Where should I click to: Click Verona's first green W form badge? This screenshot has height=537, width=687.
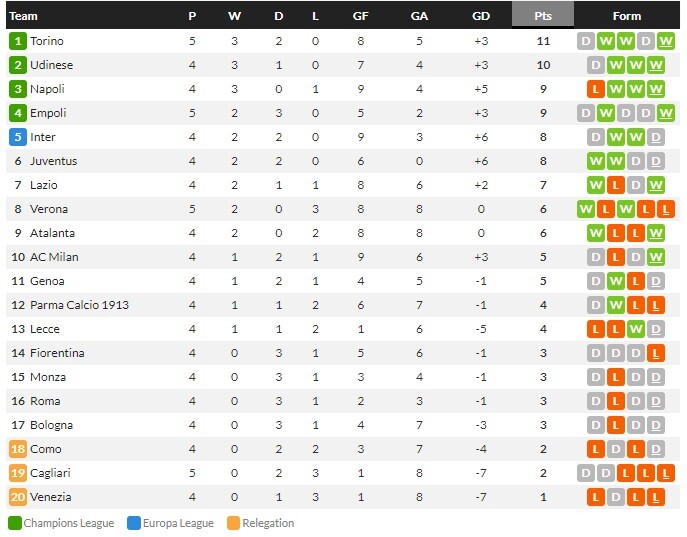[x=585, y=209]
